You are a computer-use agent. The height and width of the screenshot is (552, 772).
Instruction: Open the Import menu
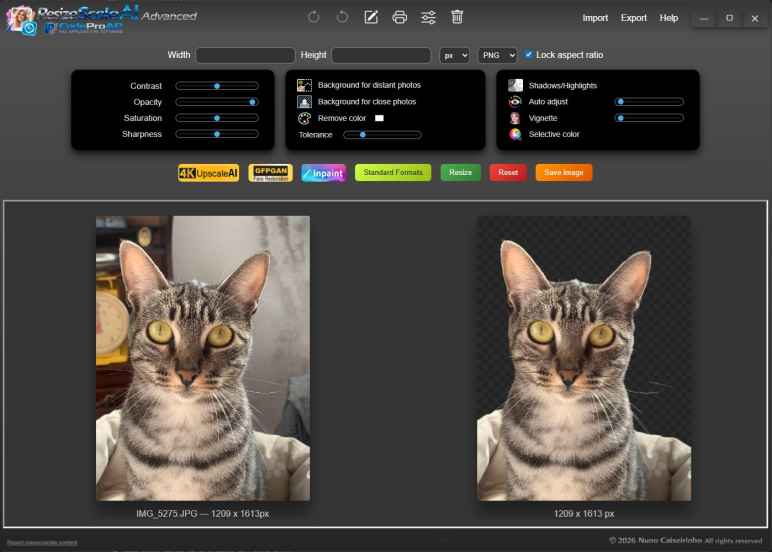(595, 18)
